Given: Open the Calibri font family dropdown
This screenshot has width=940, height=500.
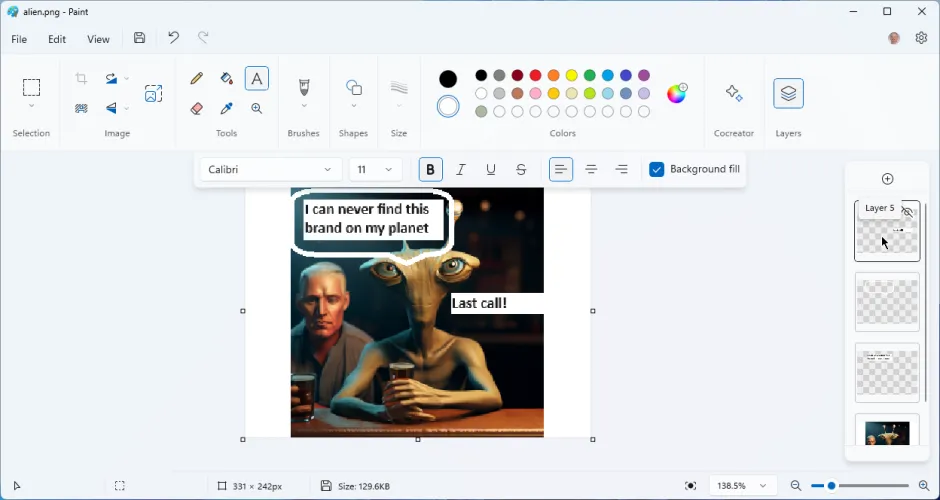Looking at the screenshot, I should point(270,170).
